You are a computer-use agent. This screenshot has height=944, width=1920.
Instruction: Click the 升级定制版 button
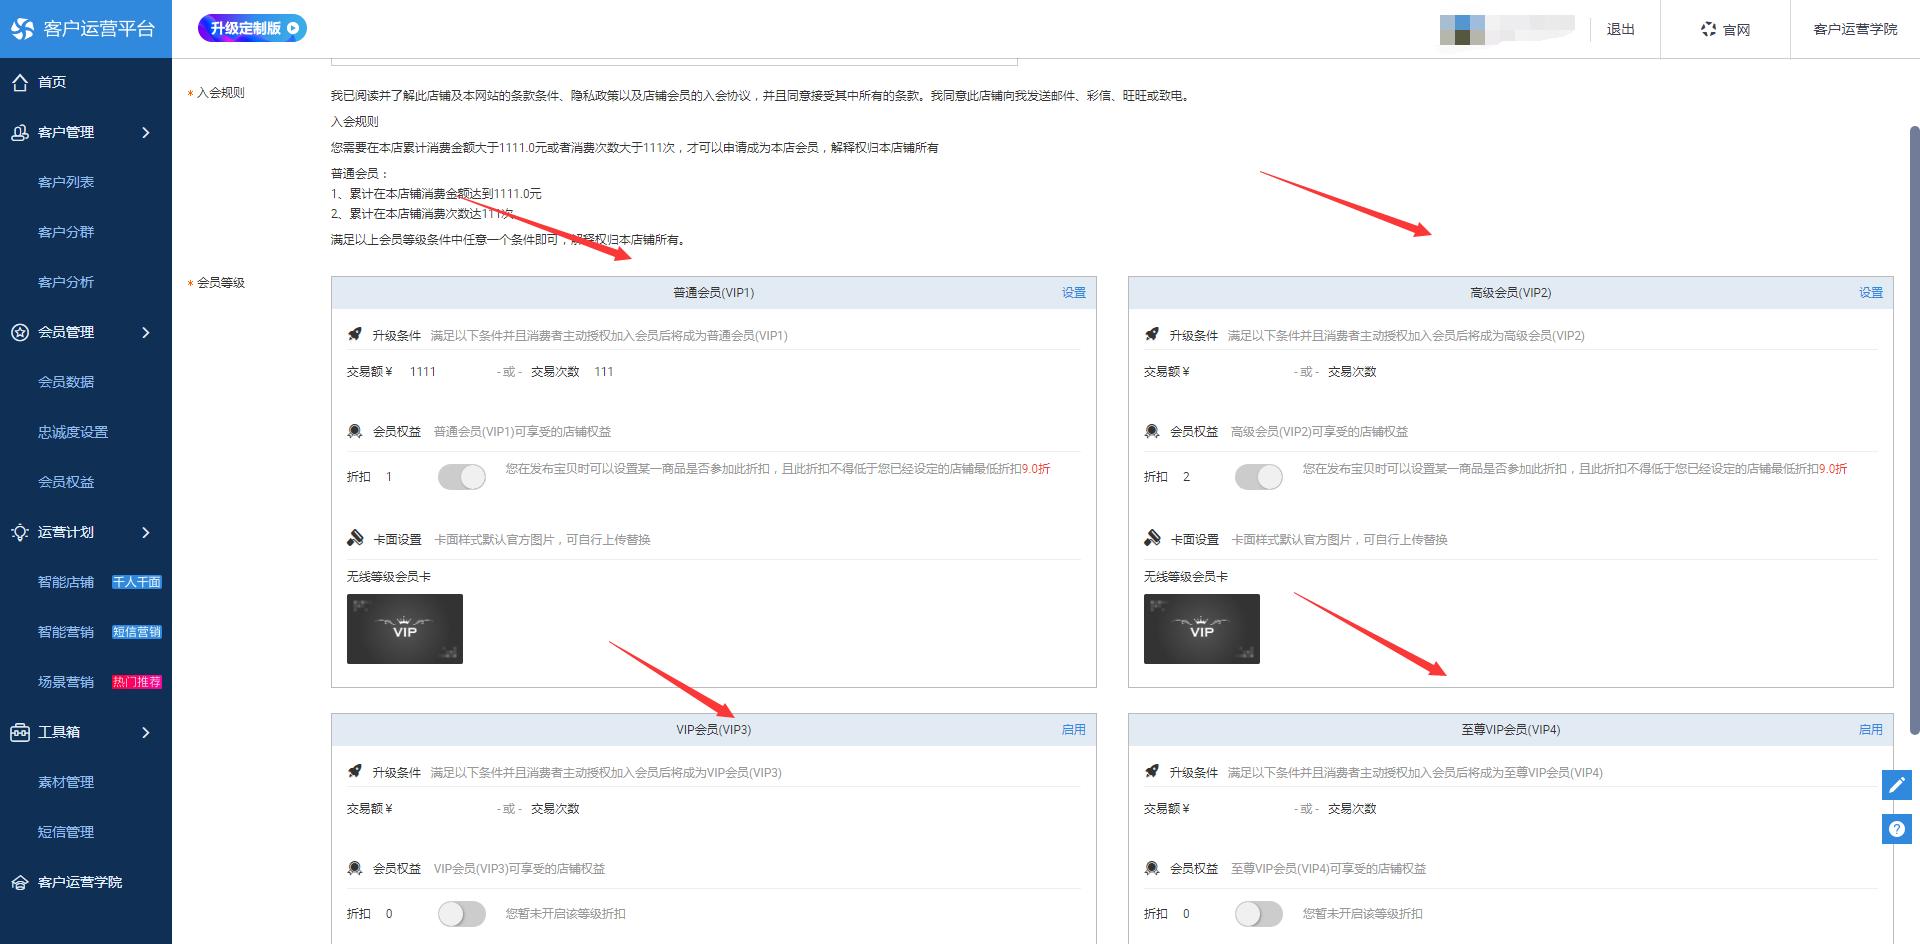tap(252, 28)
